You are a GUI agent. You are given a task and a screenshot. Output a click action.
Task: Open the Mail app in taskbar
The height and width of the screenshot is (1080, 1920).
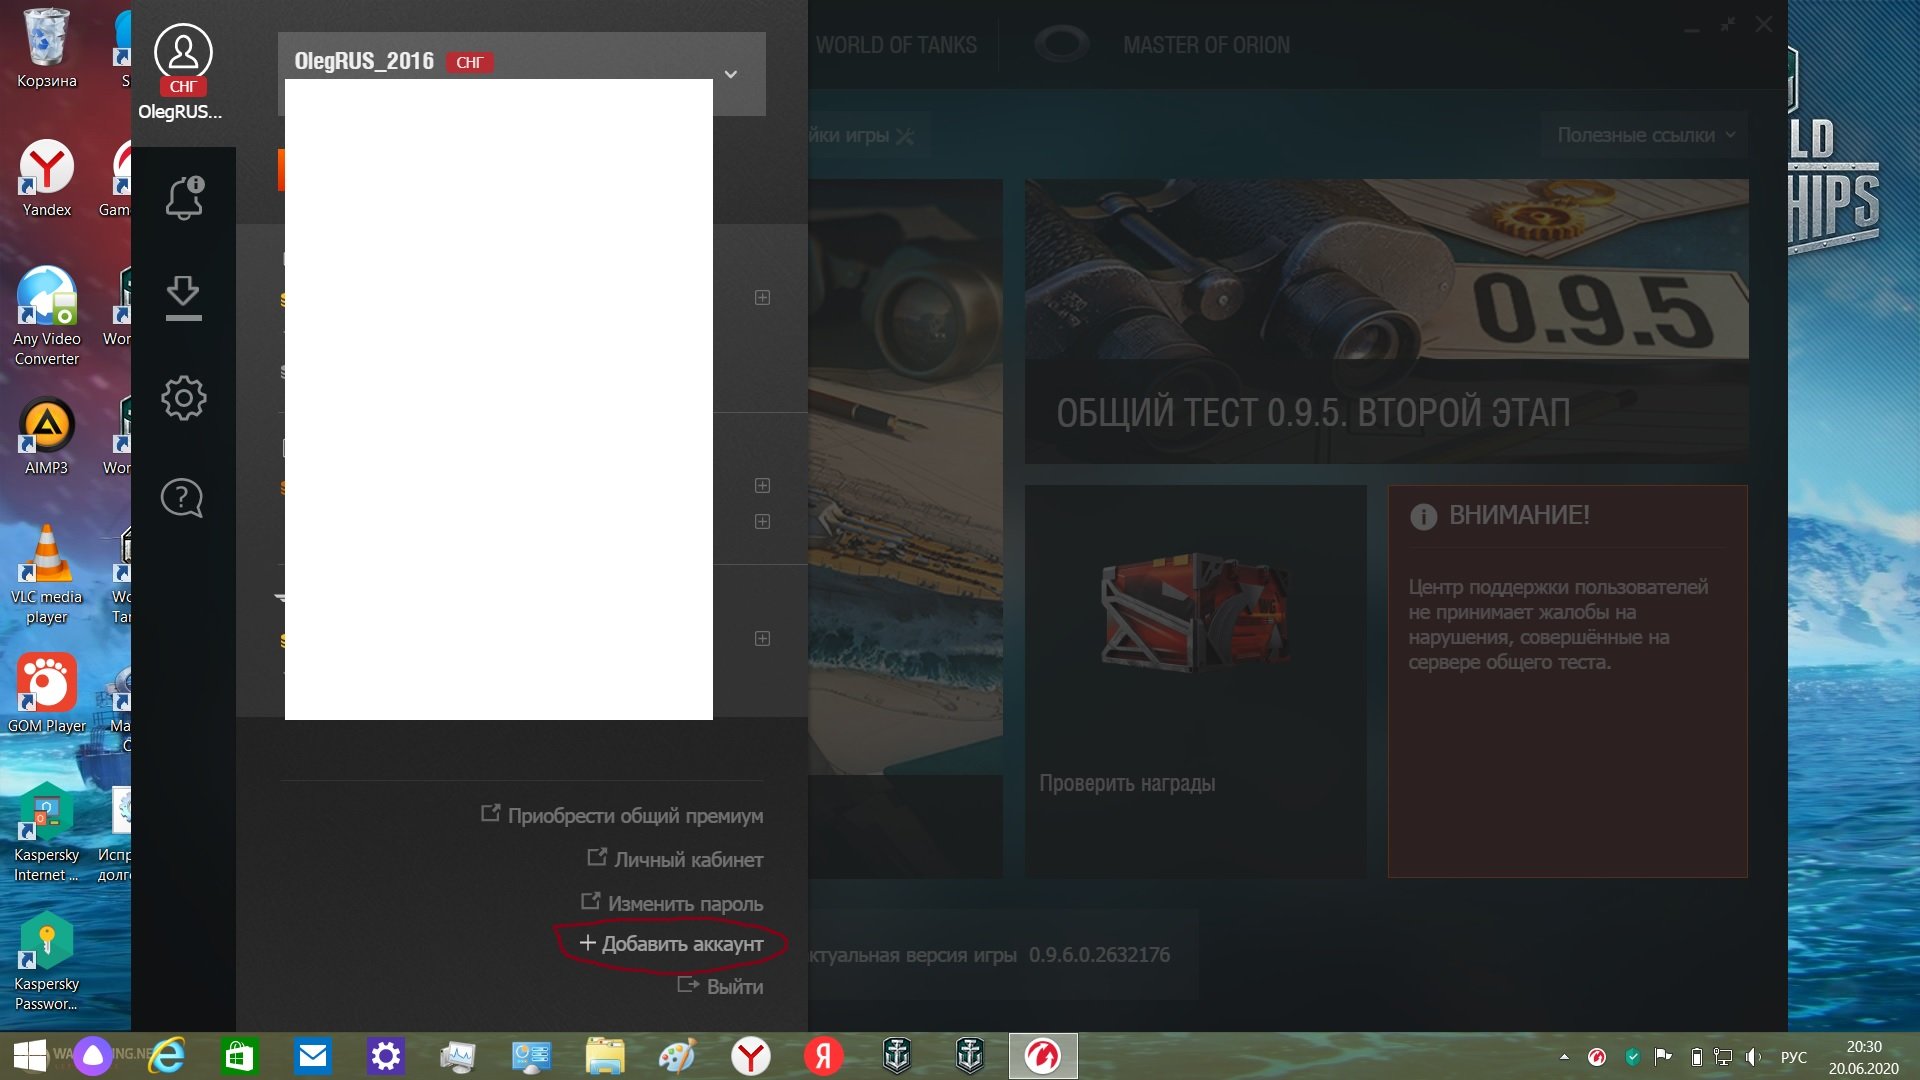click(313, 1056)
